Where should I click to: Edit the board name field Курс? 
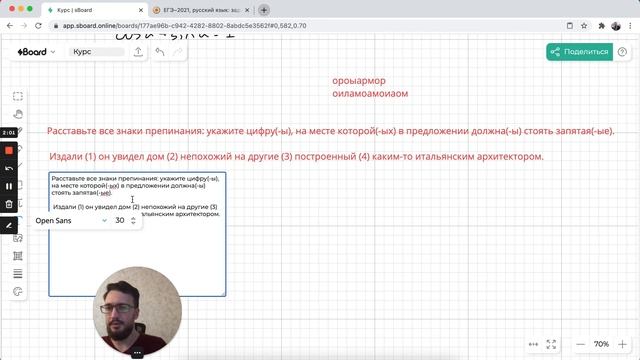(98, 52)
